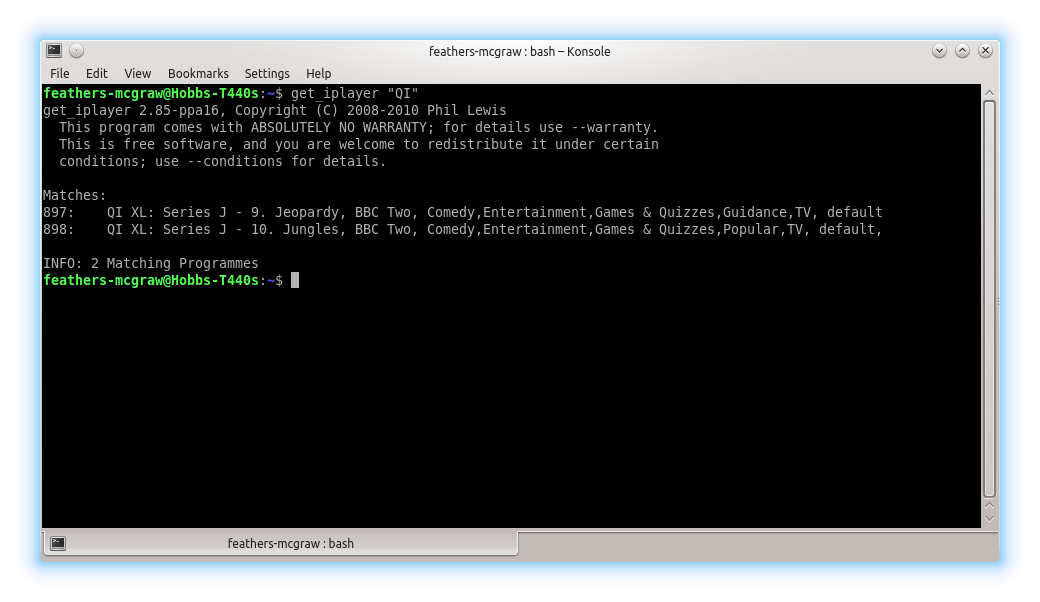The image size is (1040, 602).
Task: Click the text 'Matches:'
Action: point(74,196)
